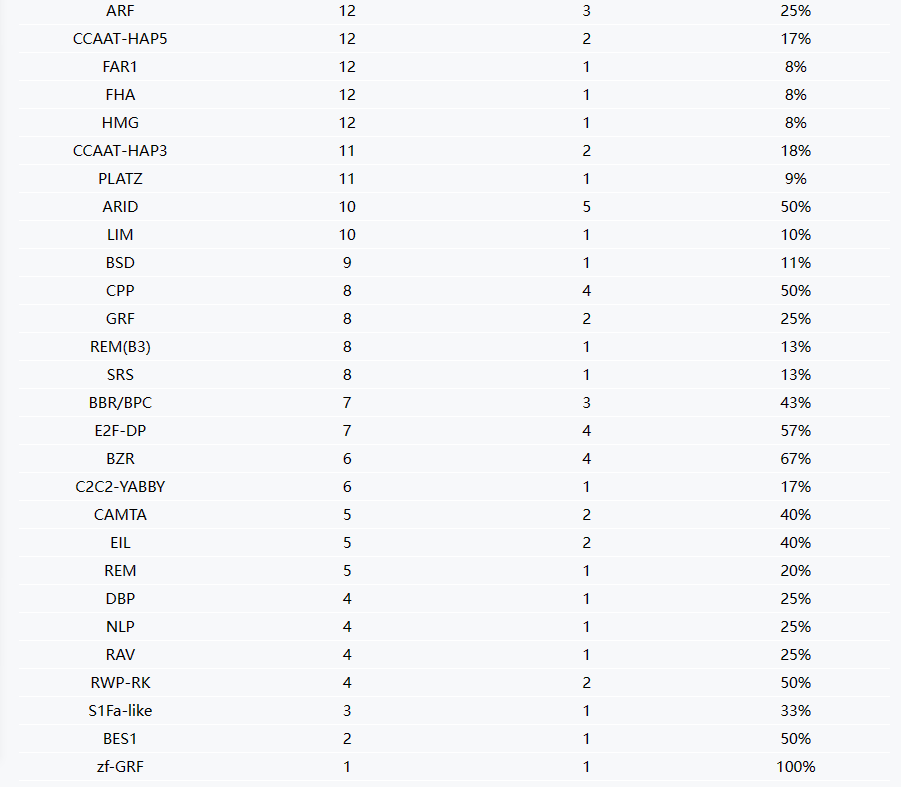Select the CCAAT-HAP5 family name cell
Image resolution: width=901 pixels, height=787 pixels.
pos(120,39)
